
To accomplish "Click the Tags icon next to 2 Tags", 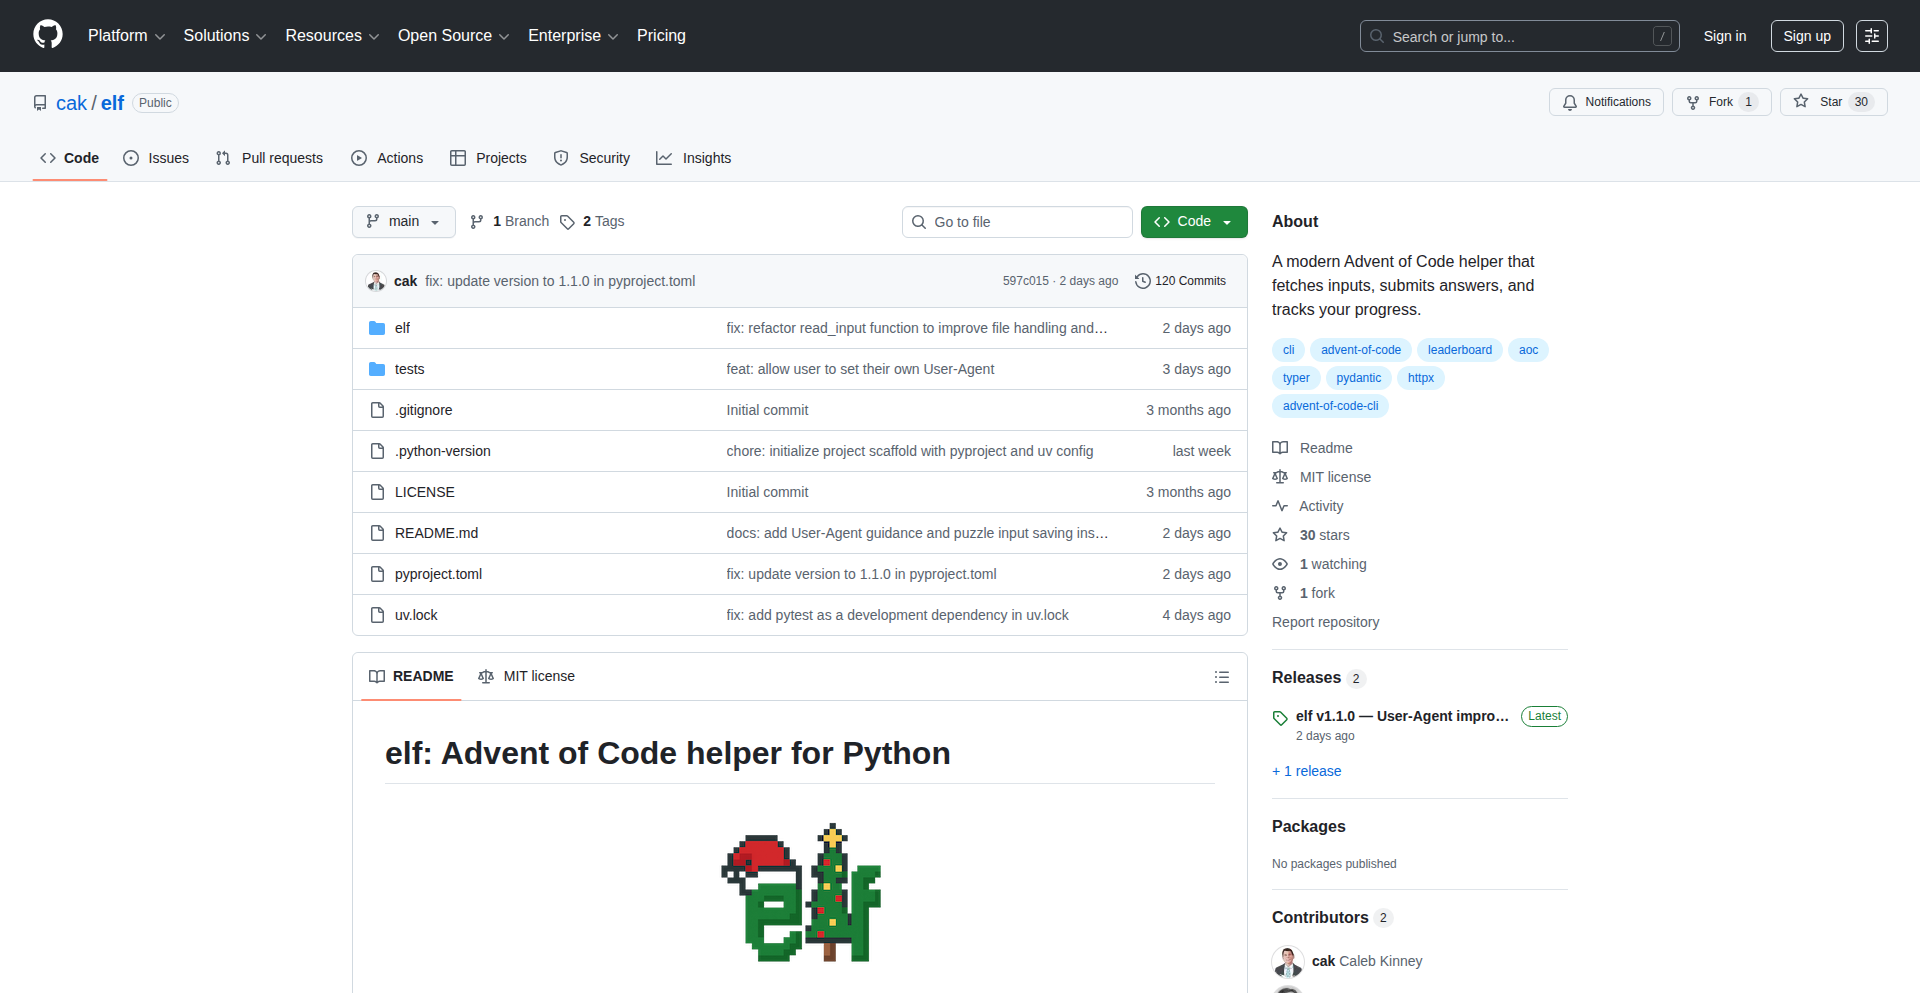I will 567,222.
